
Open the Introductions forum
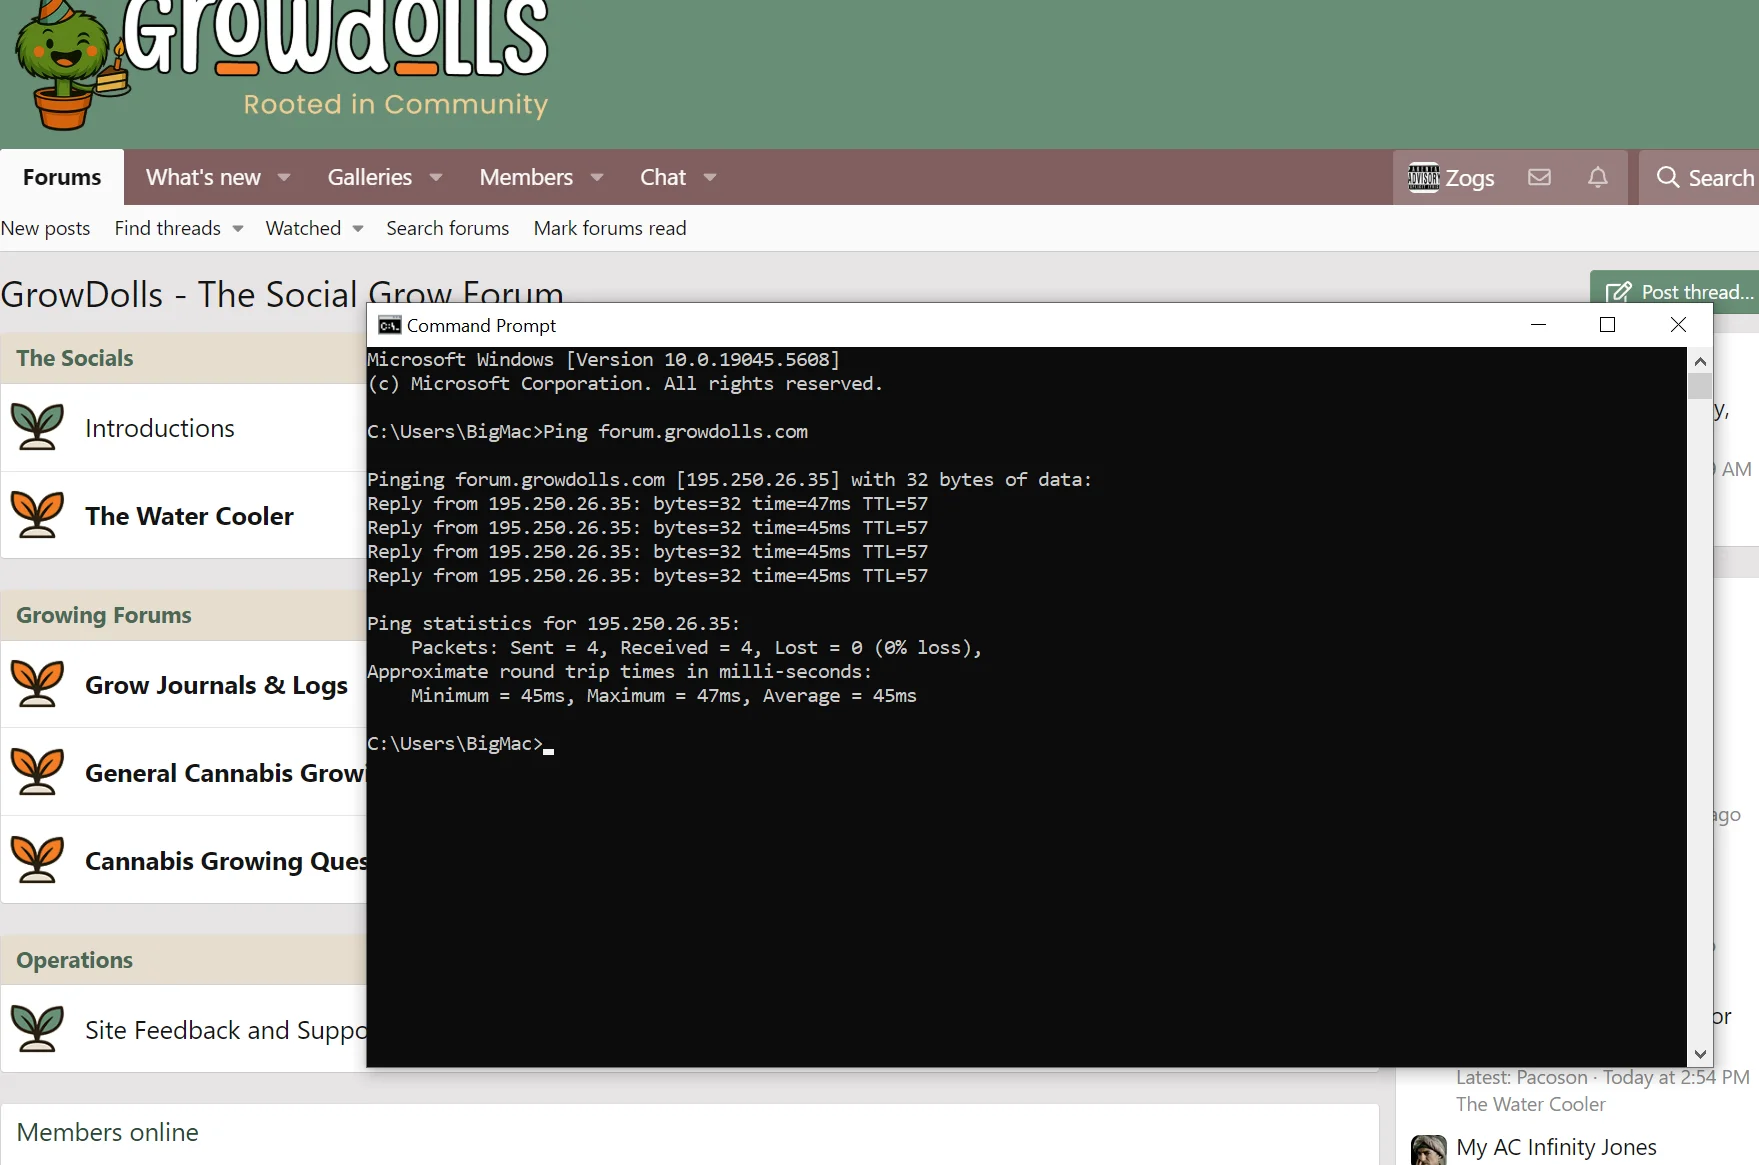point(160,428)
